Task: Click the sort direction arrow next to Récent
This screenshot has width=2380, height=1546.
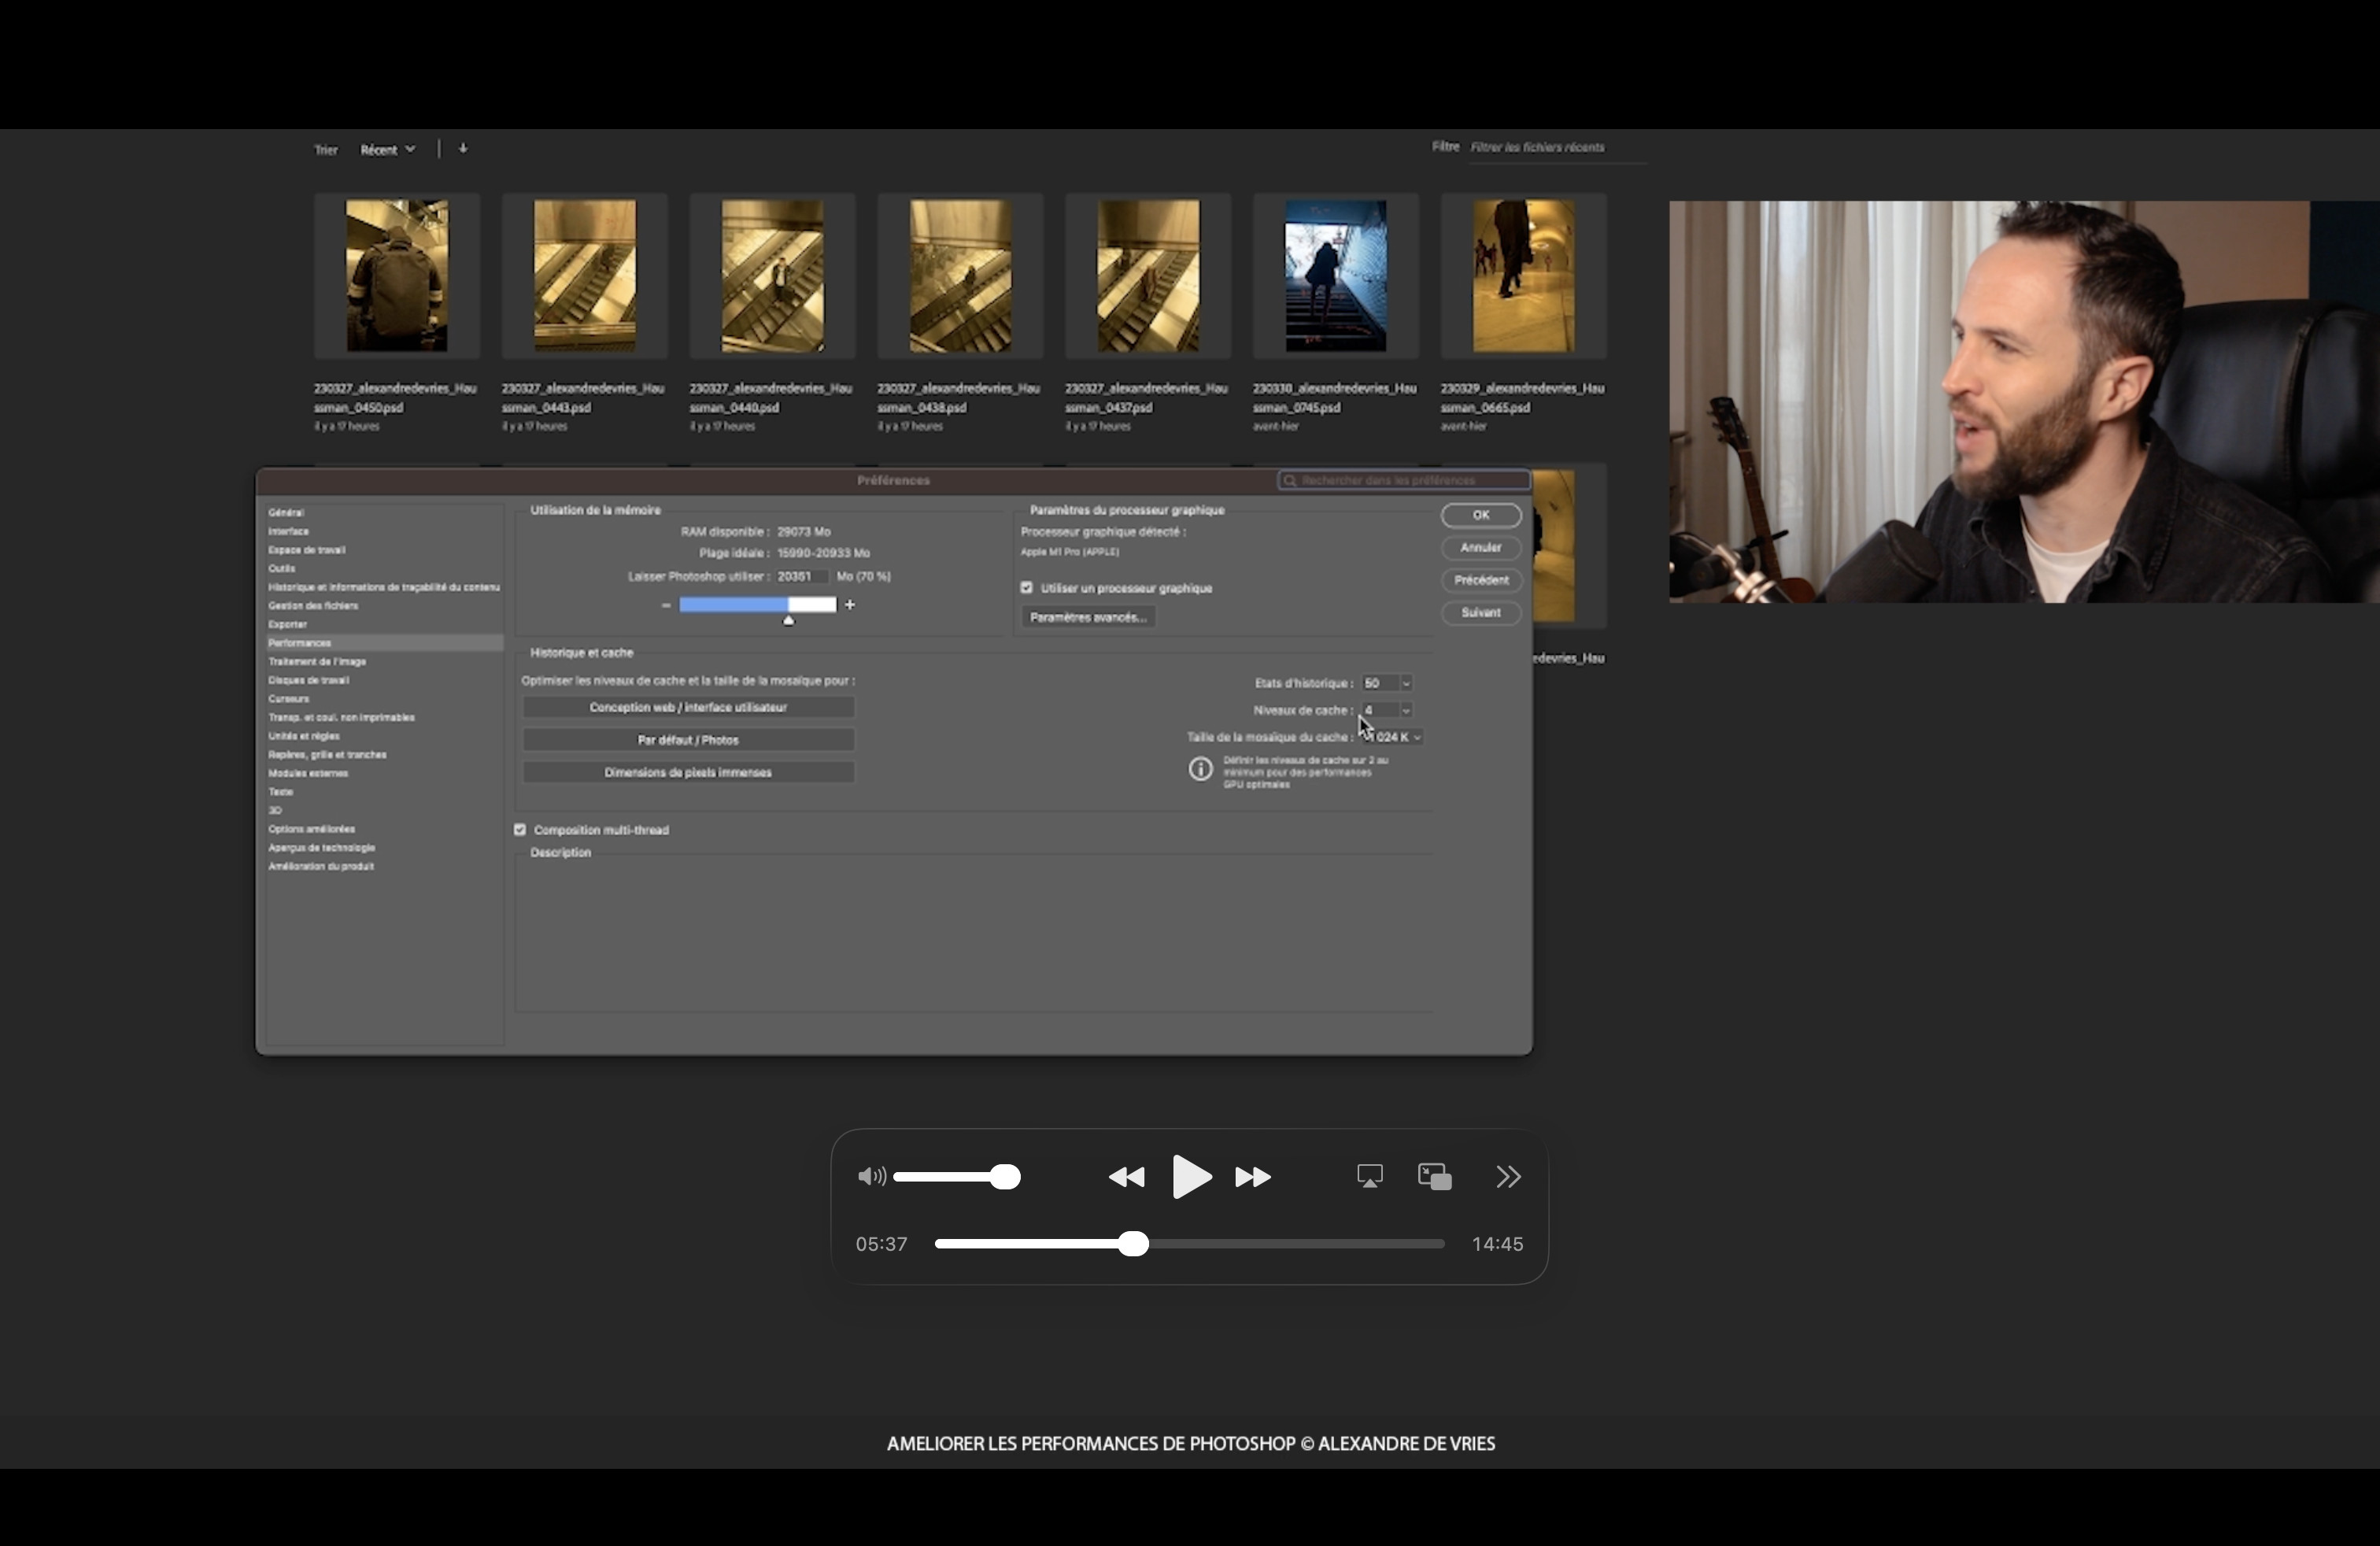Action: point(463,149)
